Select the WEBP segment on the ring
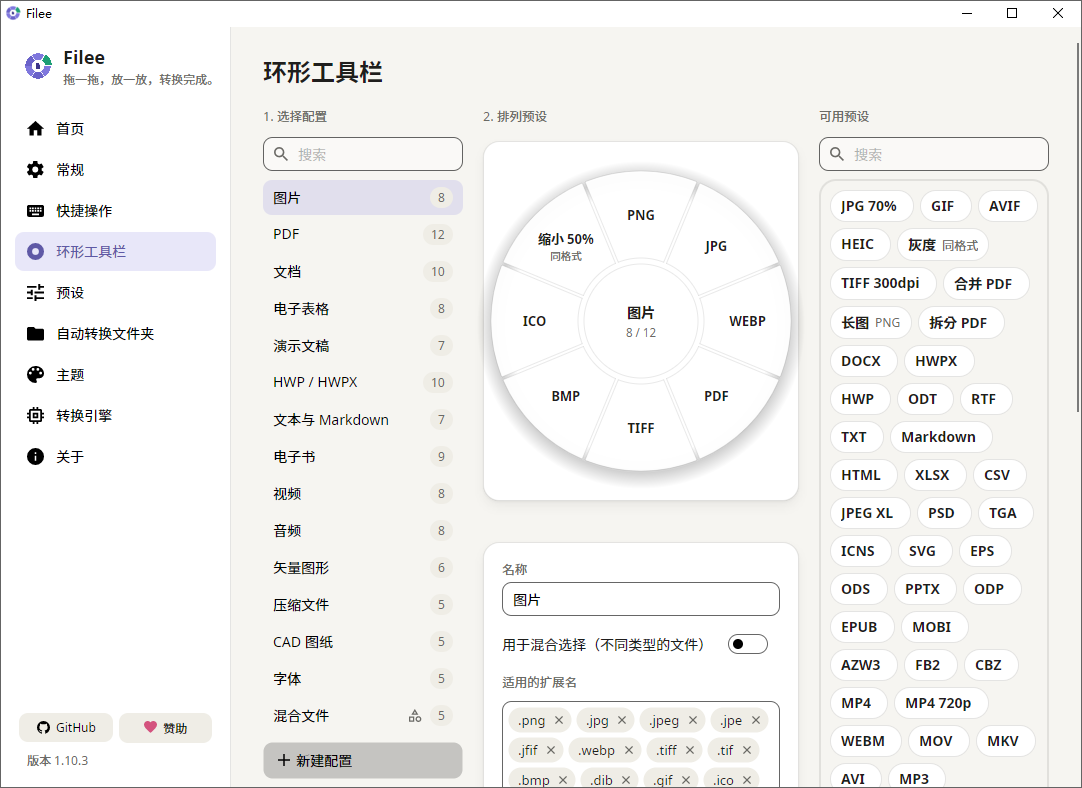Screen dimensions: 1082x788 (x=747, y=321)
